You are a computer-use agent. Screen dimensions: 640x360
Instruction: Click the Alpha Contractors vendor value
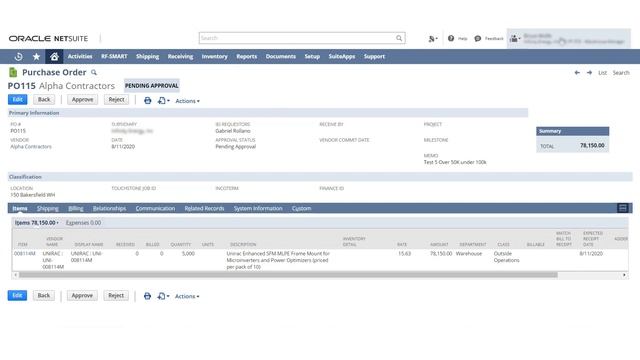31,147
